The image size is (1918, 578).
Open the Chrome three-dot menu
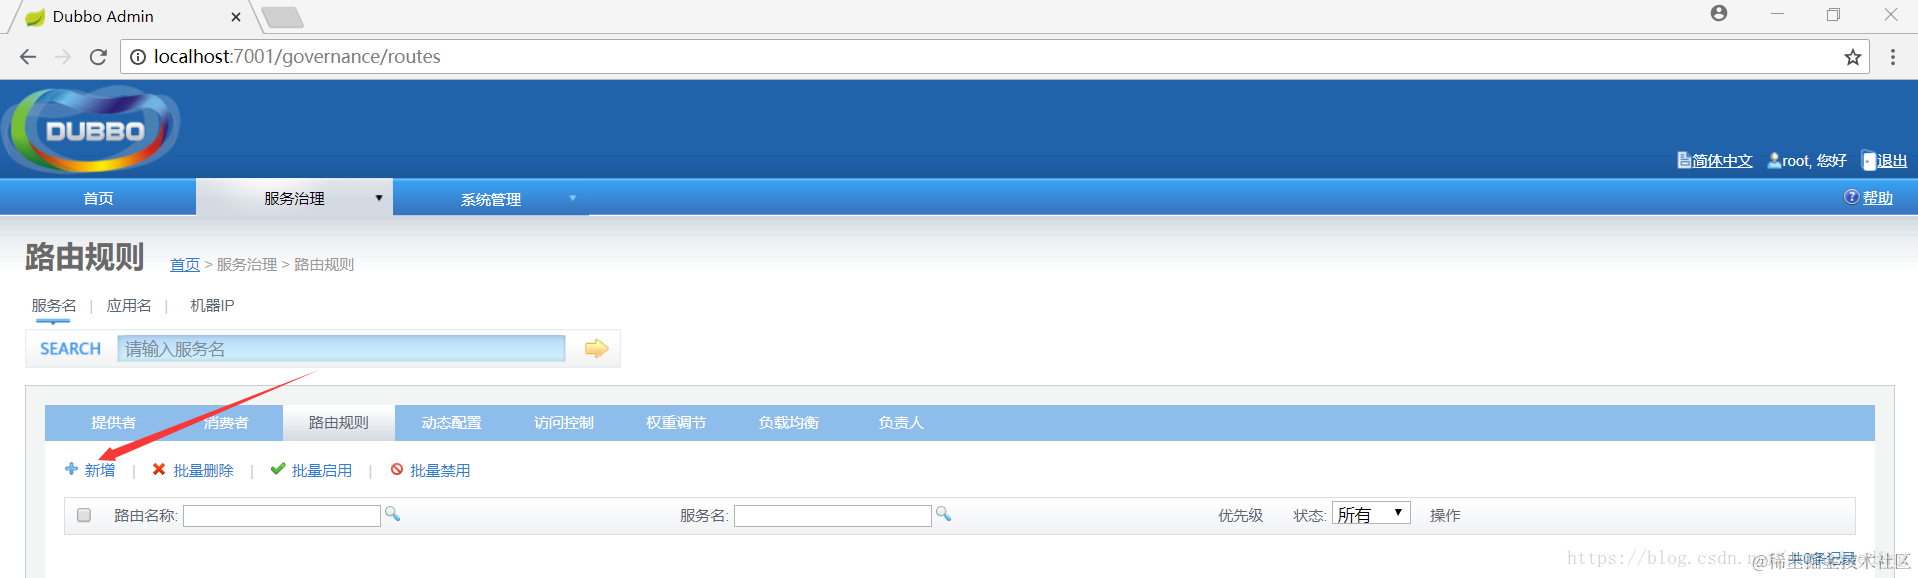tap(1893, 57)
